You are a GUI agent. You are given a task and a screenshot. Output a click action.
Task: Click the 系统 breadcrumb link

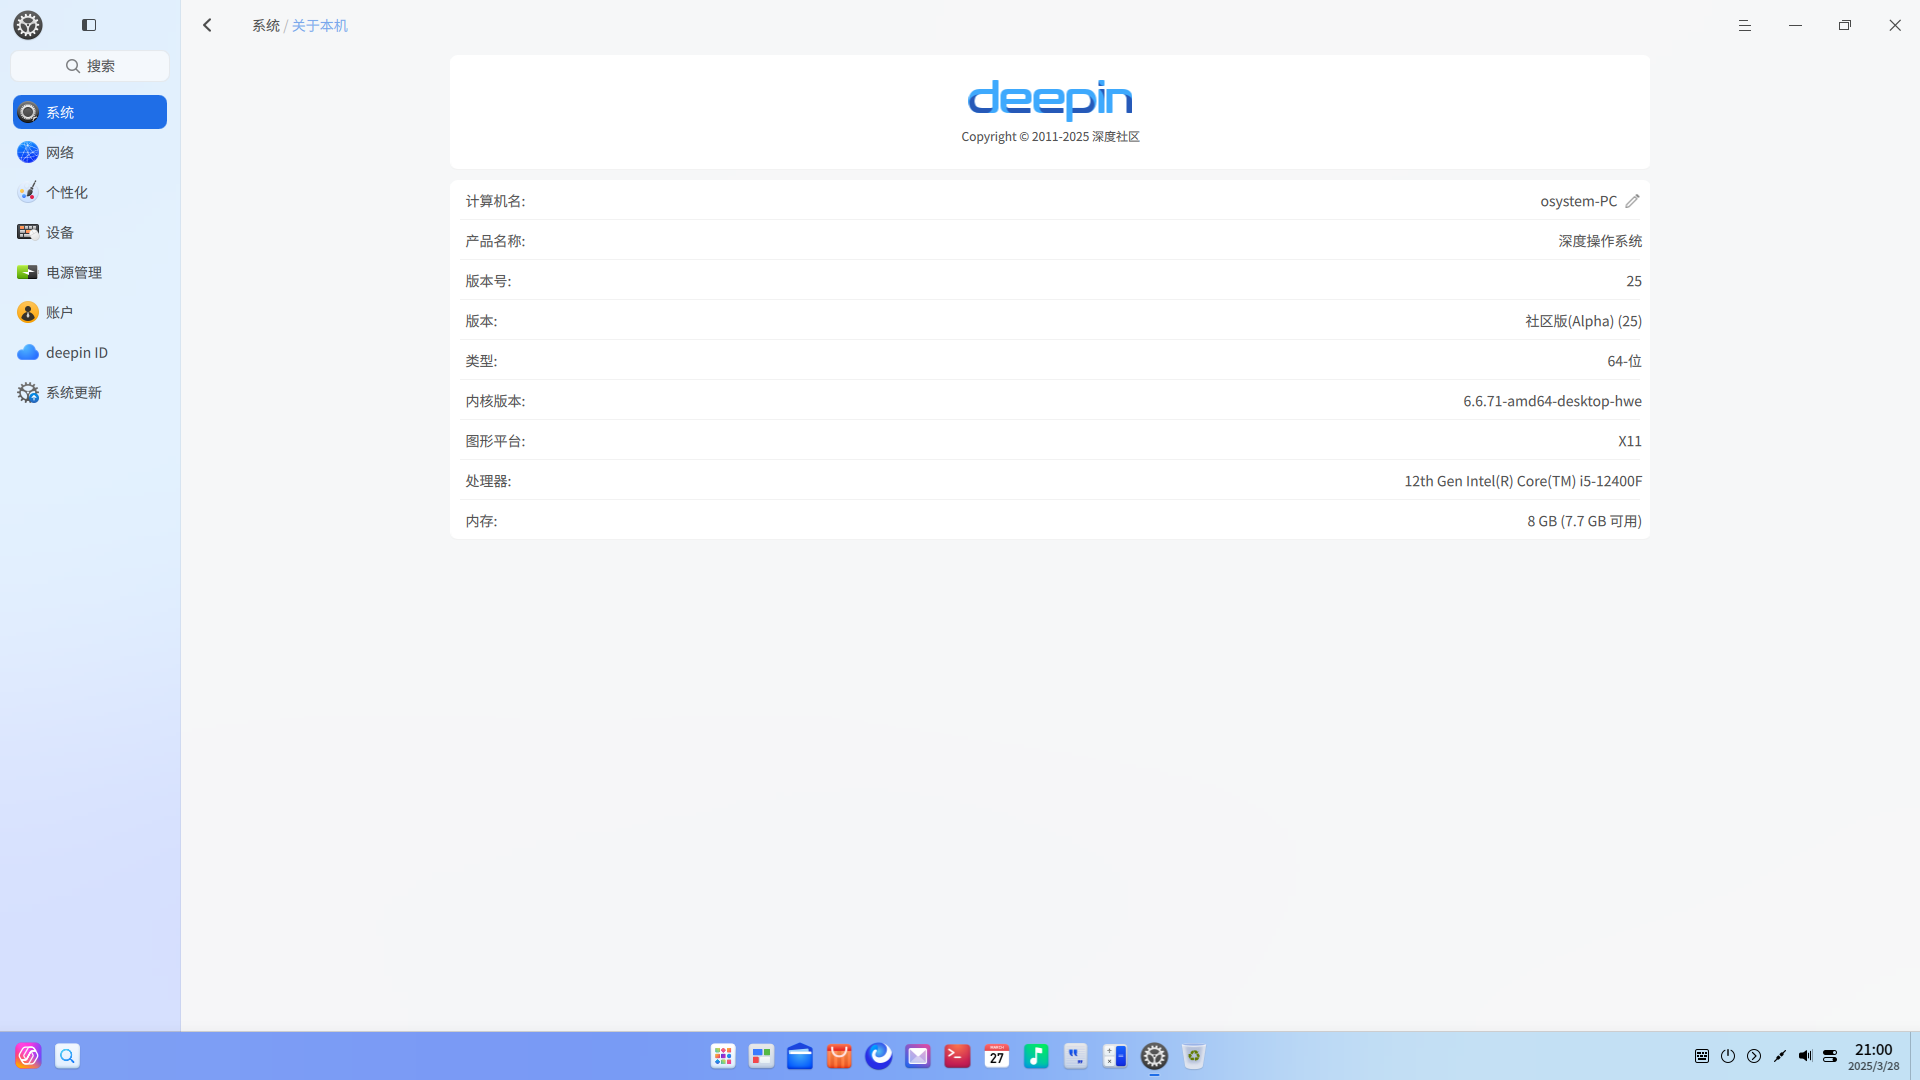266,25
